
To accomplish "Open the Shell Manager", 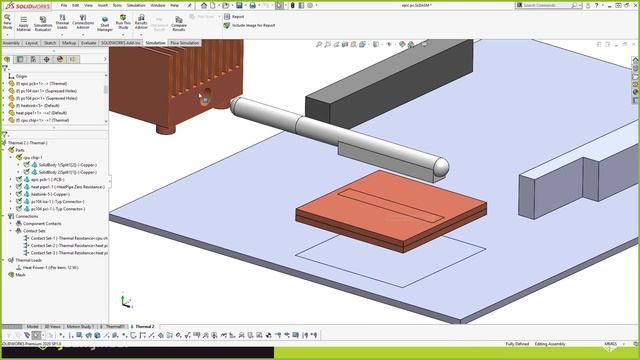I will [105, 24].
